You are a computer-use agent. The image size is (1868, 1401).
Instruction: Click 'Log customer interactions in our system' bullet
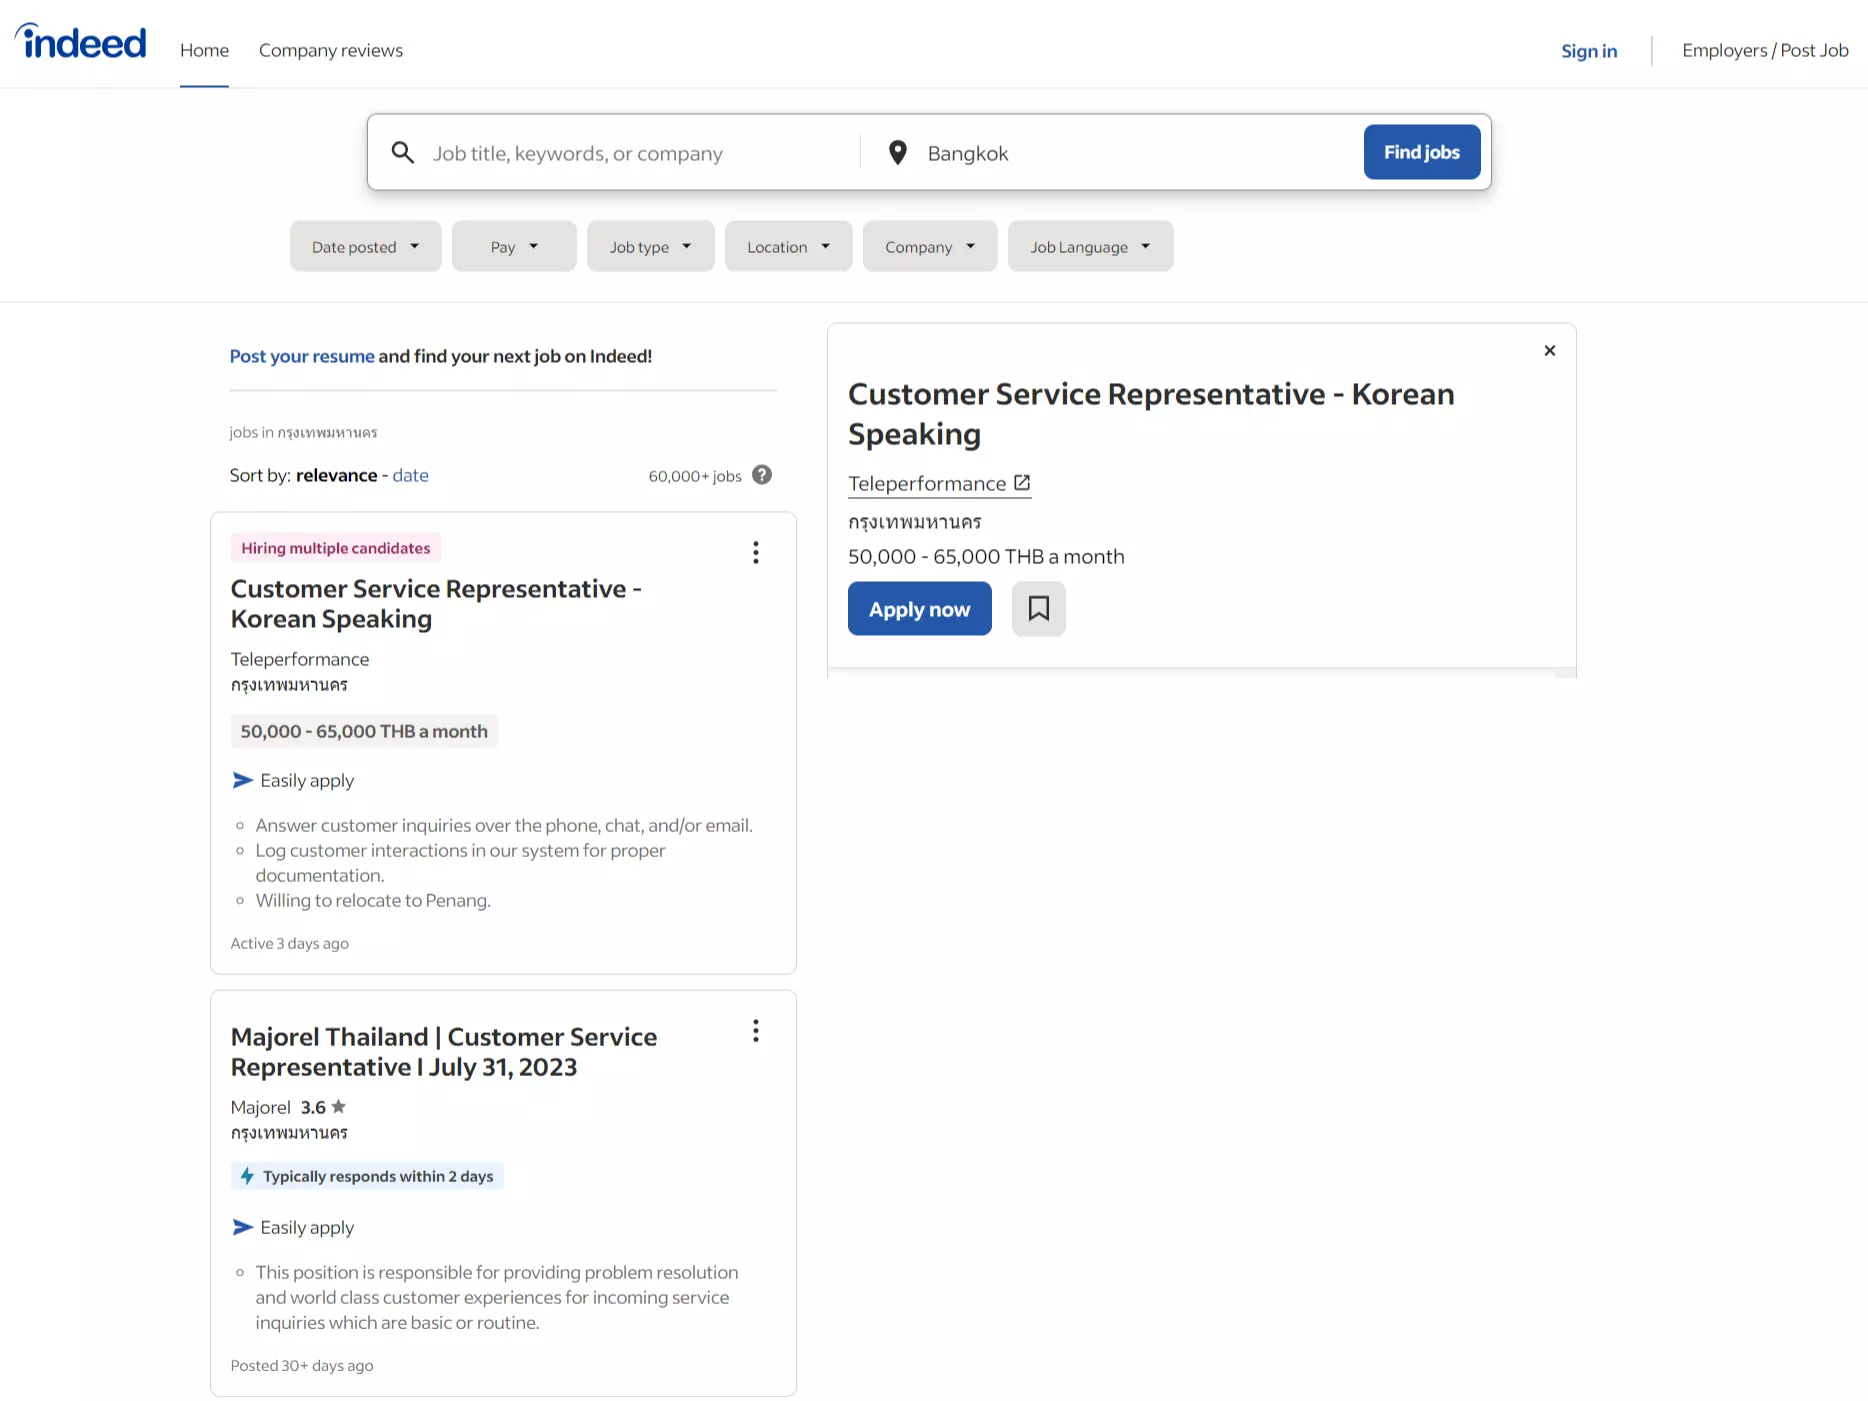(460, 862)
